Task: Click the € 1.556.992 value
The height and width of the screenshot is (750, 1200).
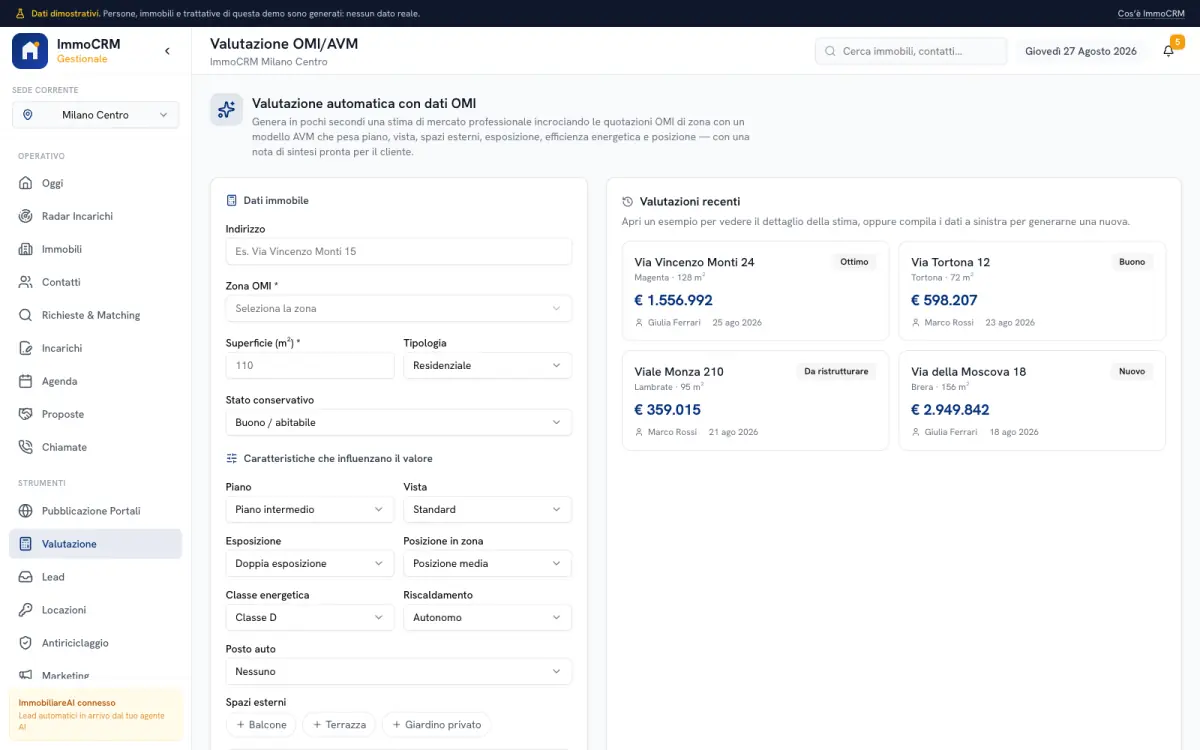Action: (673, 300)
